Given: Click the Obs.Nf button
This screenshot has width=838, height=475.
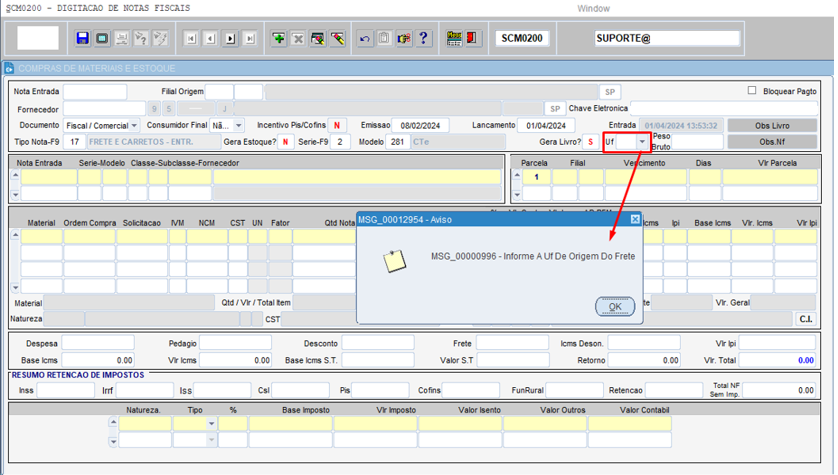Looking at the screenshot, I should (772, 142).
